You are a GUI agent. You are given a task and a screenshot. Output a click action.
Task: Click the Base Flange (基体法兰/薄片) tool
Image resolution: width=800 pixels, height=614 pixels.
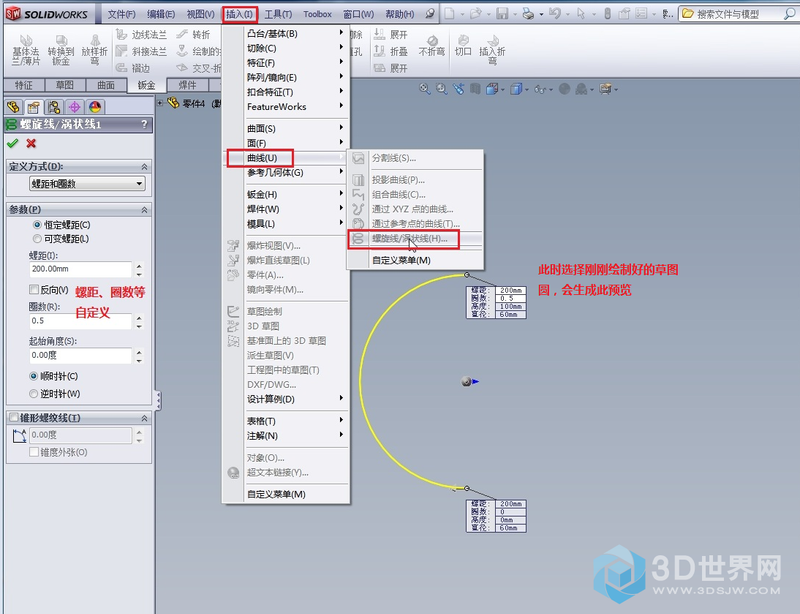(x=22, y=49)
